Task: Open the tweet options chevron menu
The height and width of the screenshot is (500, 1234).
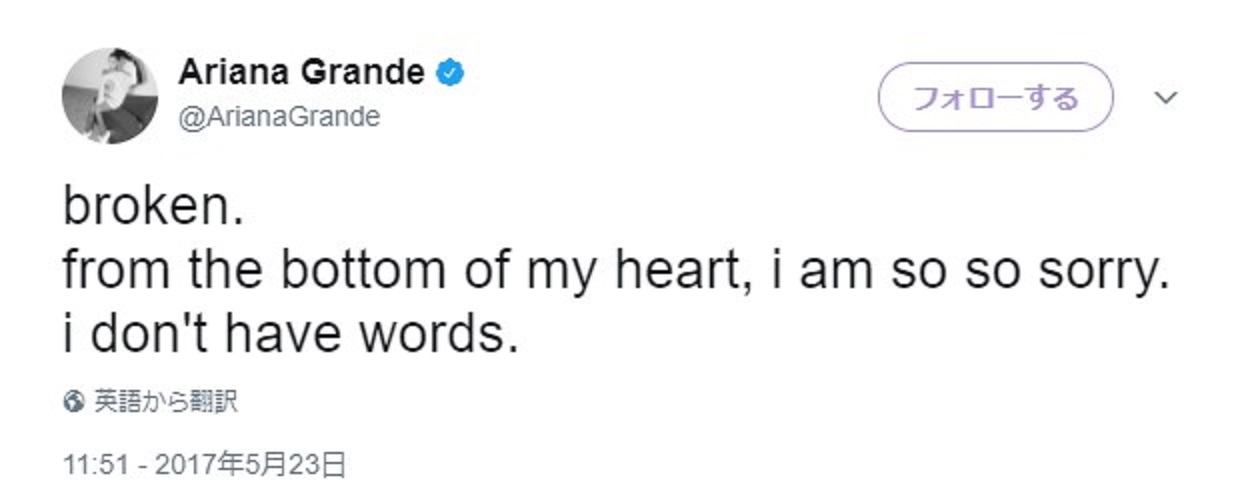Action: click(1166, 97)
